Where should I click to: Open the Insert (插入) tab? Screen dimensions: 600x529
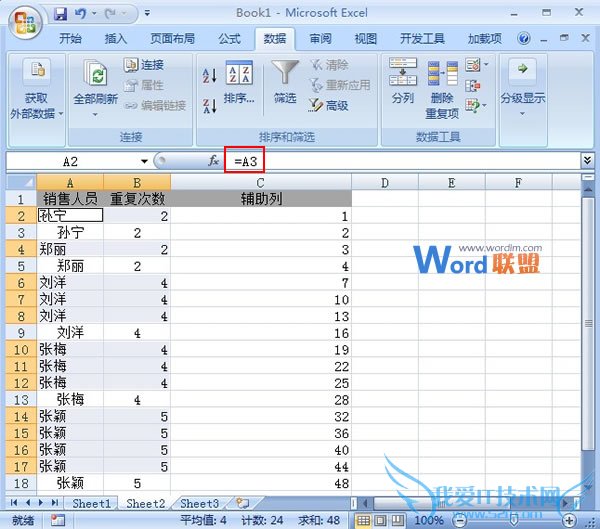click(x=116, y=38)
